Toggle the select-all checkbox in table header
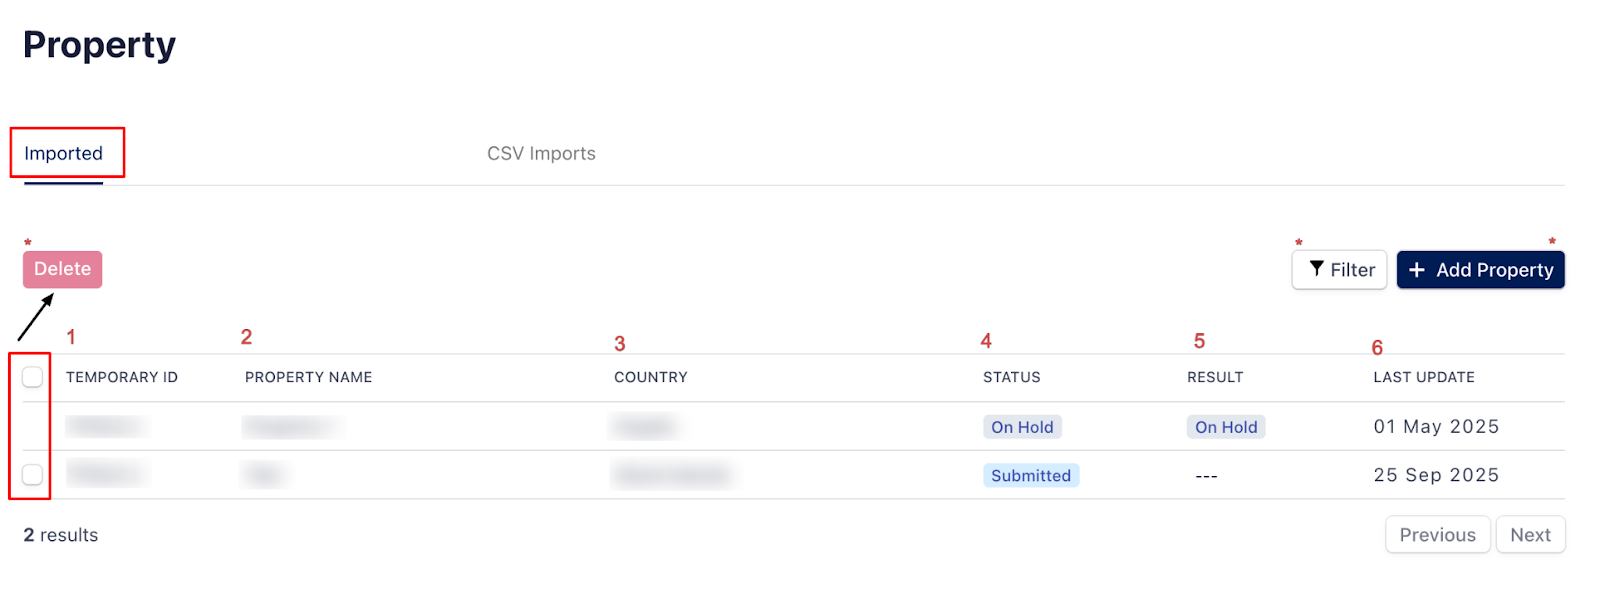 tap(33, 377)
